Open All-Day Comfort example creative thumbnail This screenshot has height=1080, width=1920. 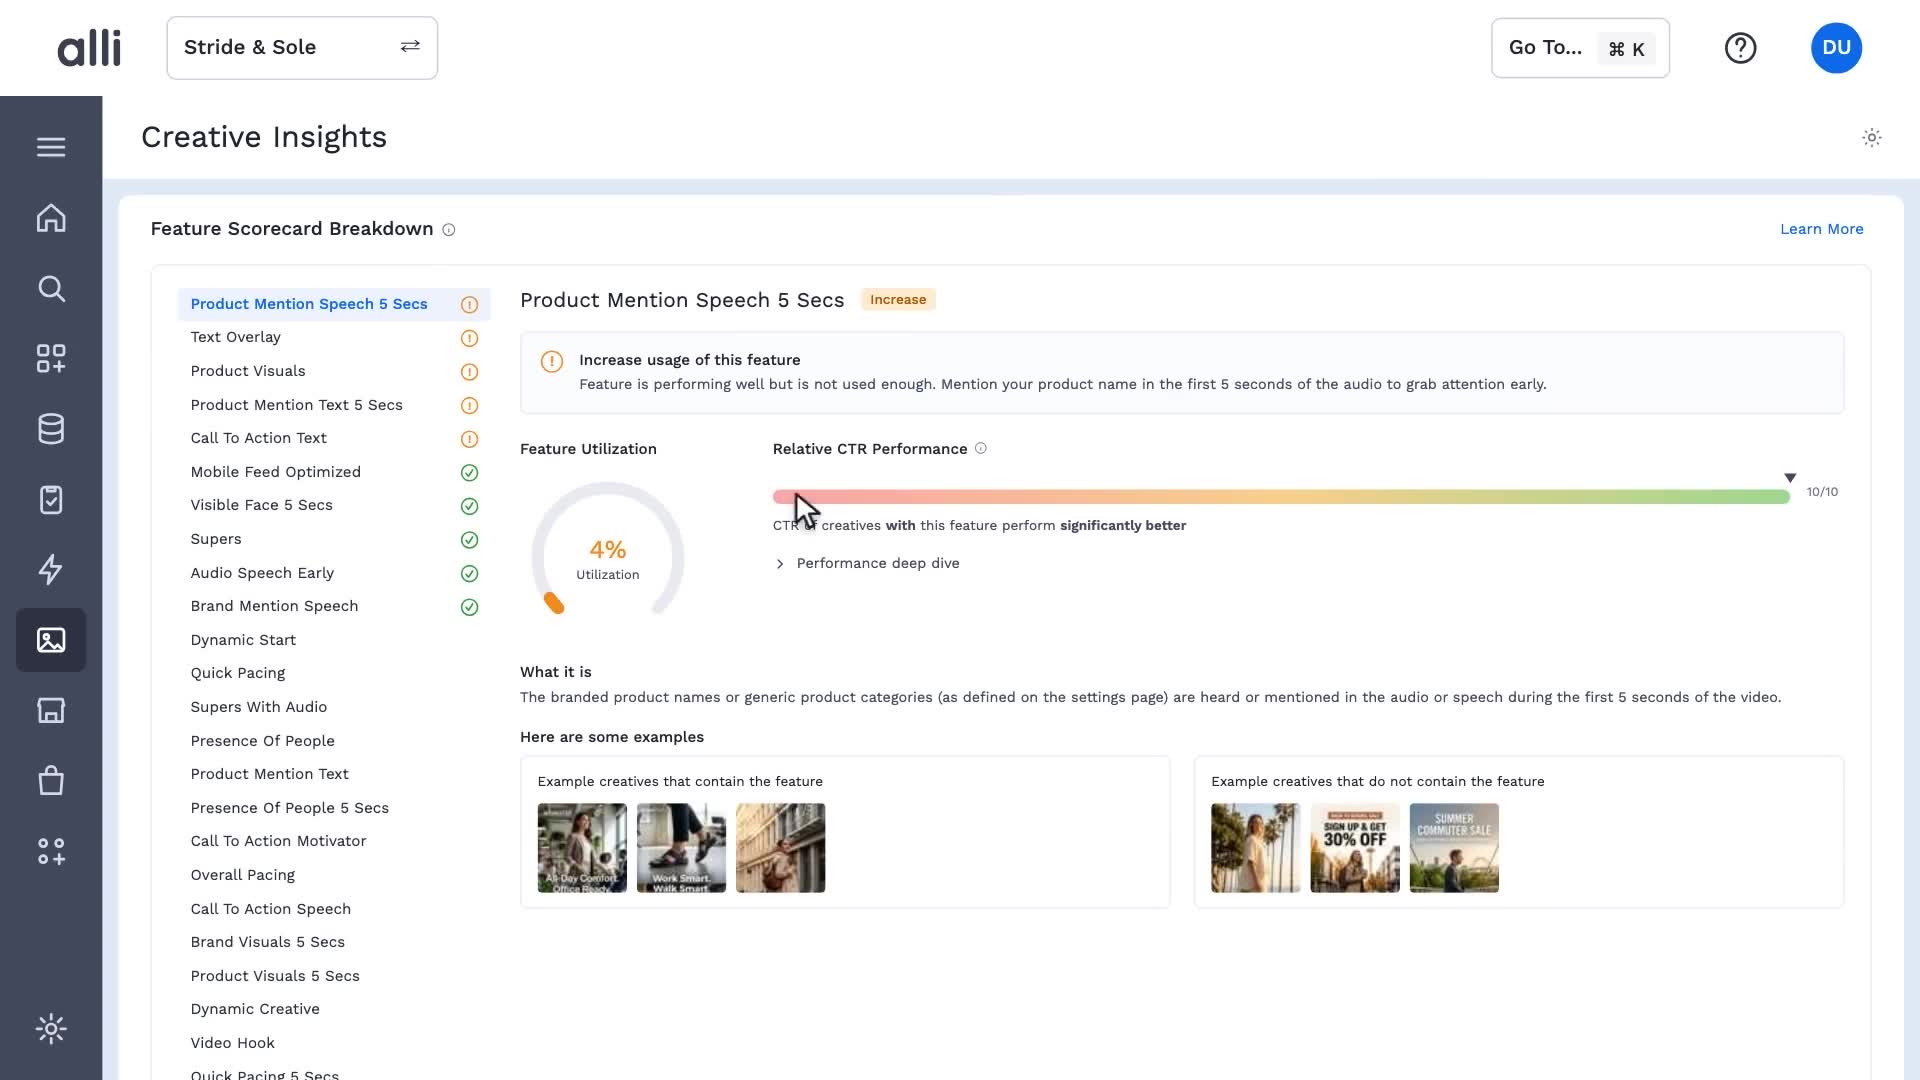582,848
